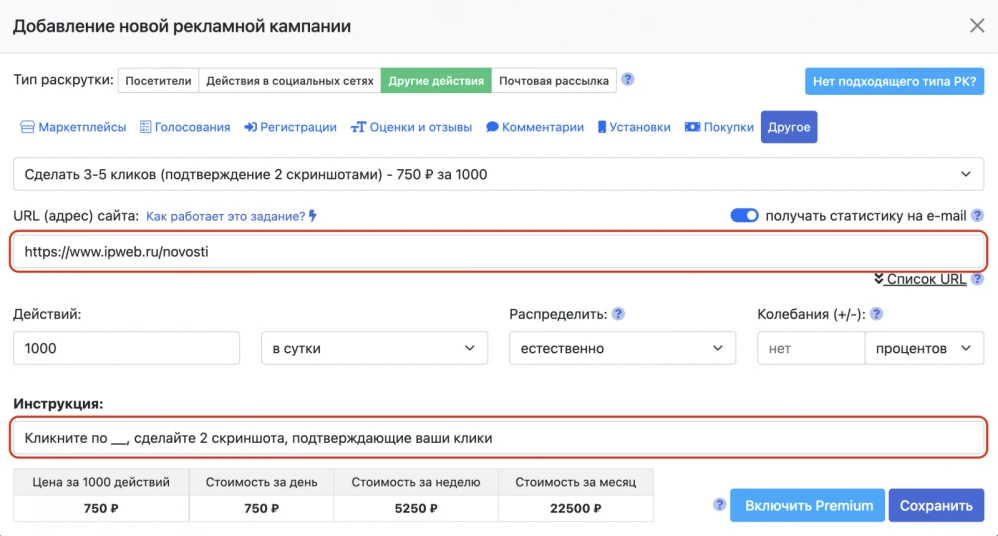998x536 pixels.
Task: Switch to the Голосования tab
Action: click(x=185, y=127)
